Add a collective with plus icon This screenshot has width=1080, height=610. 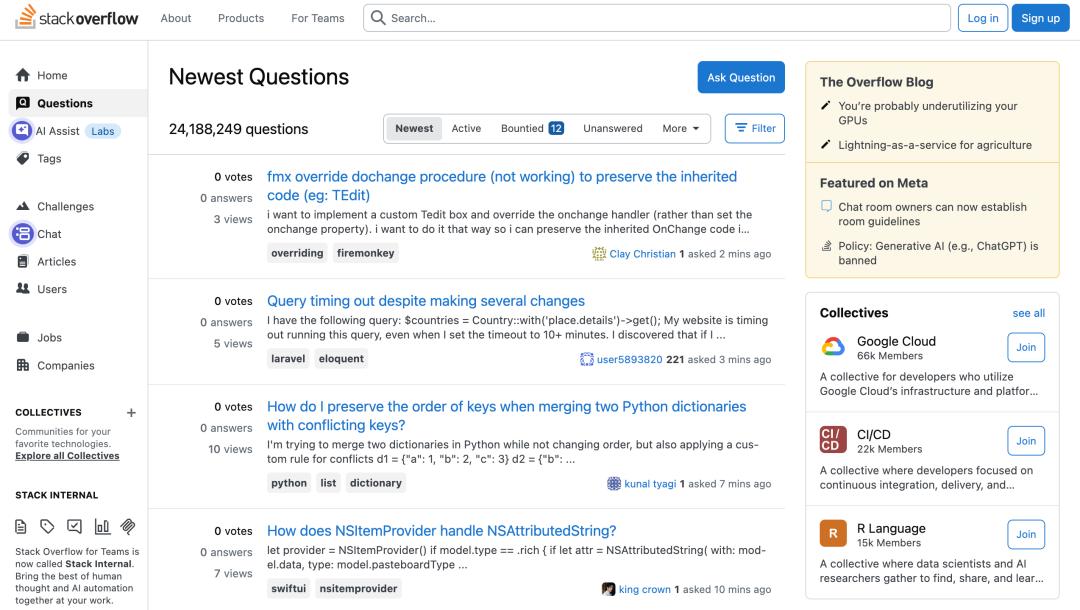tap(131, 412)
